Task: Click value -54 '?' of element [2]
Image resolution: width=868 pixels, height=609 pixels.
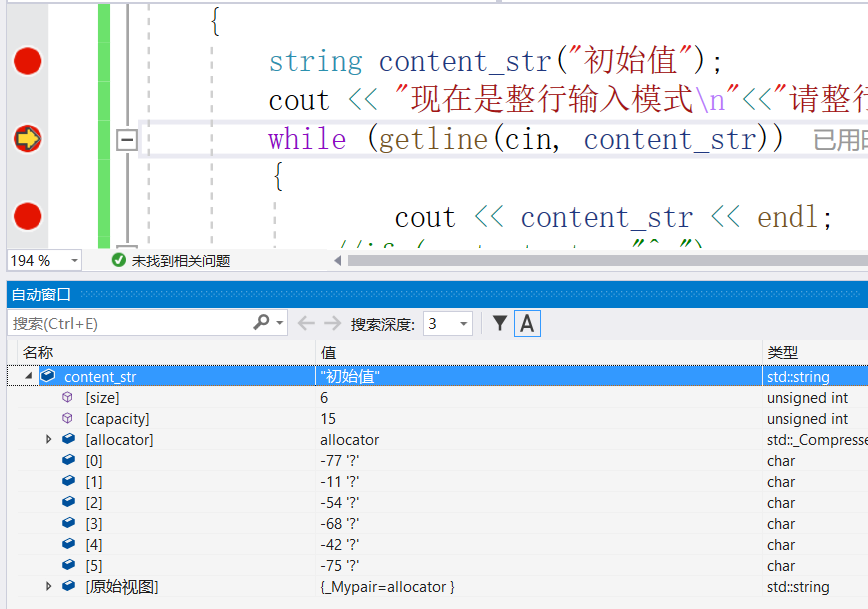Action: point(339,503)
